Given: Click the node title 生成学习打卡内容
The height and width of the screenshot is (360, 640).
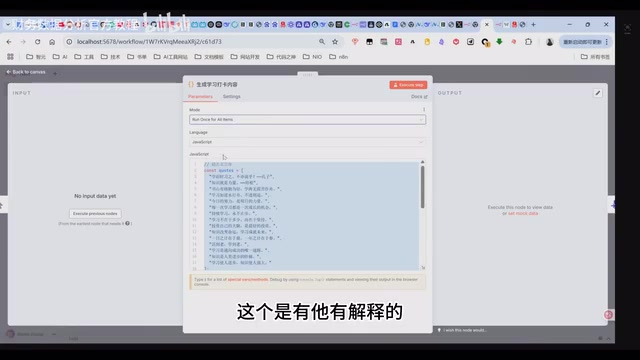Looking at the screenshot, I should pos(217,84).
